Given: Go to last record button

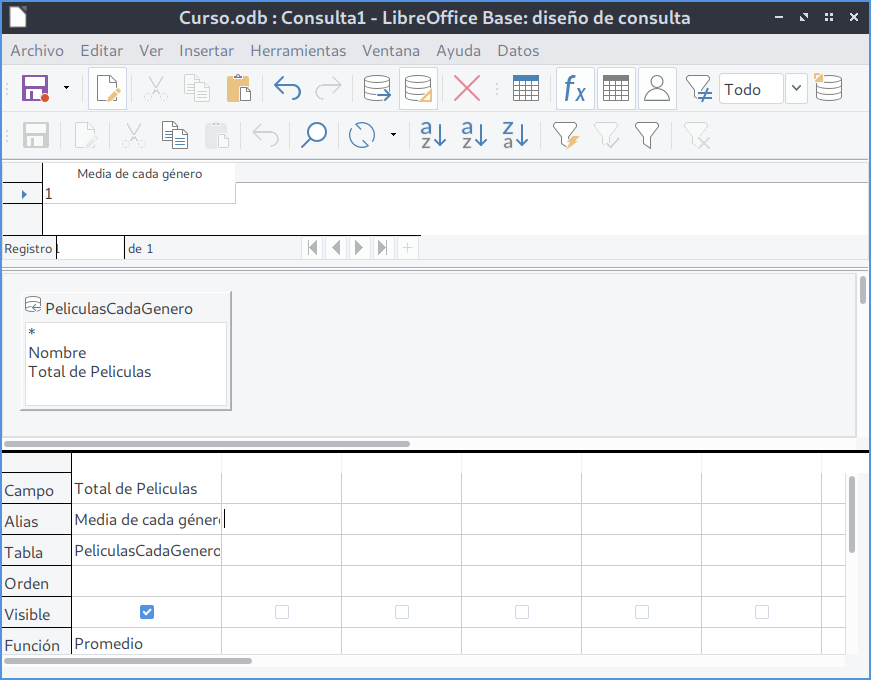Looking at the screenshot, I should (x=382, y=248).
